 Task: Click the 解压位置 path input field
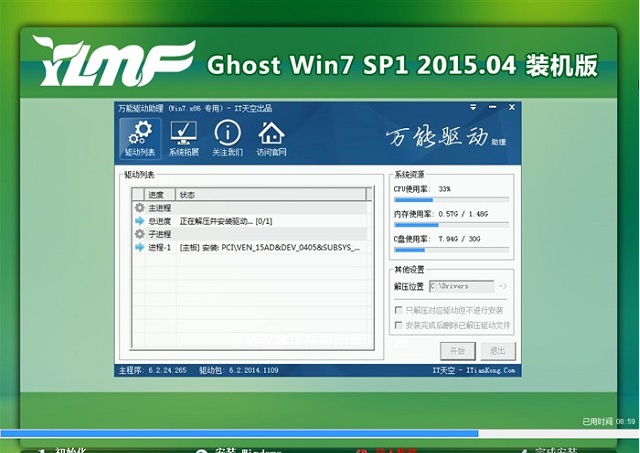click(x=461, y=286)
